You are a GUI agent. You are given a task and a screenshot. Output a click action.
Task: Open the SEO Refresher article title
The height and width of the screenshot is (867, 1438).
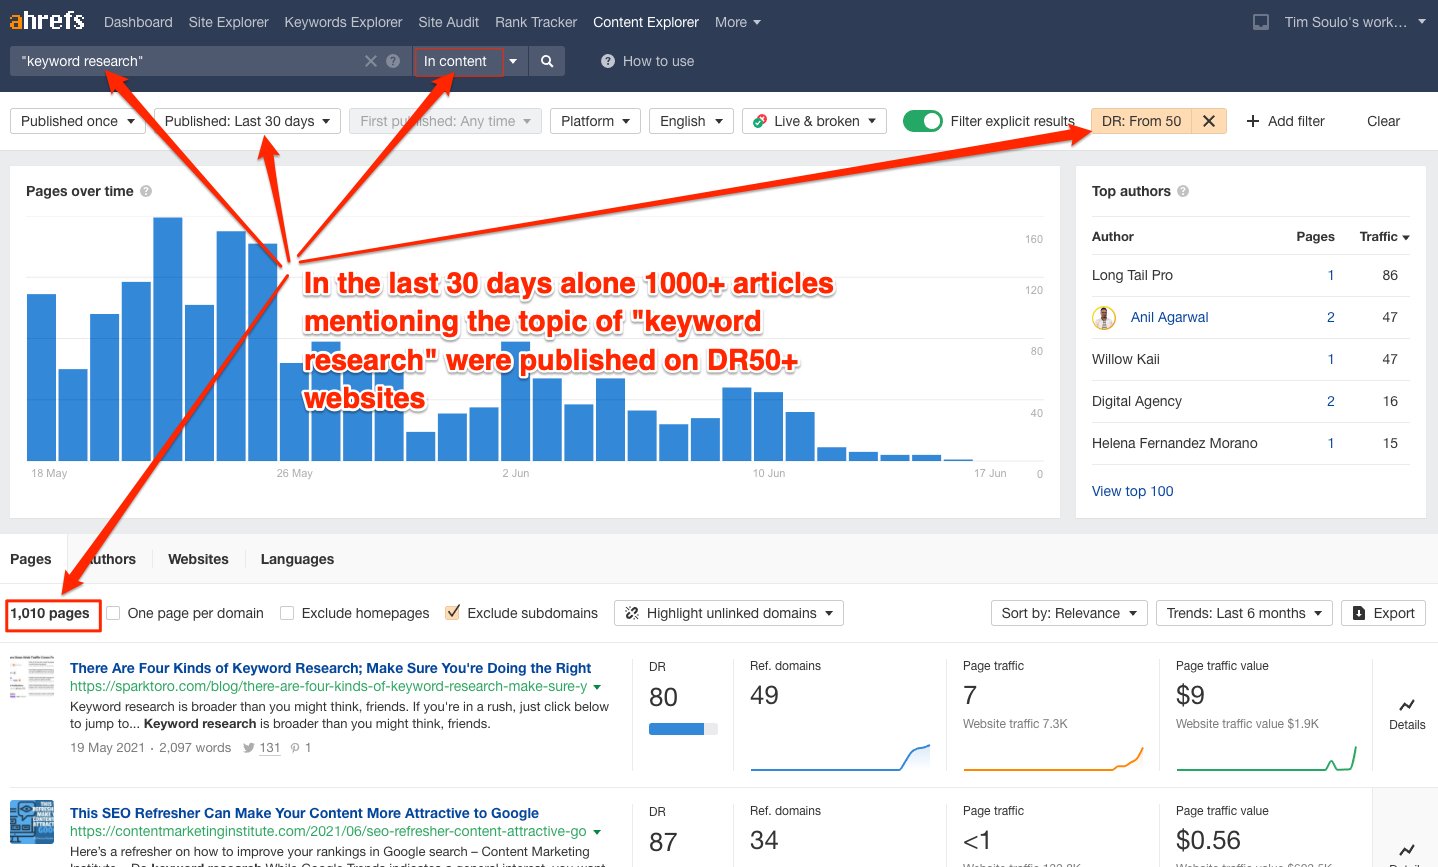point(304,813)
